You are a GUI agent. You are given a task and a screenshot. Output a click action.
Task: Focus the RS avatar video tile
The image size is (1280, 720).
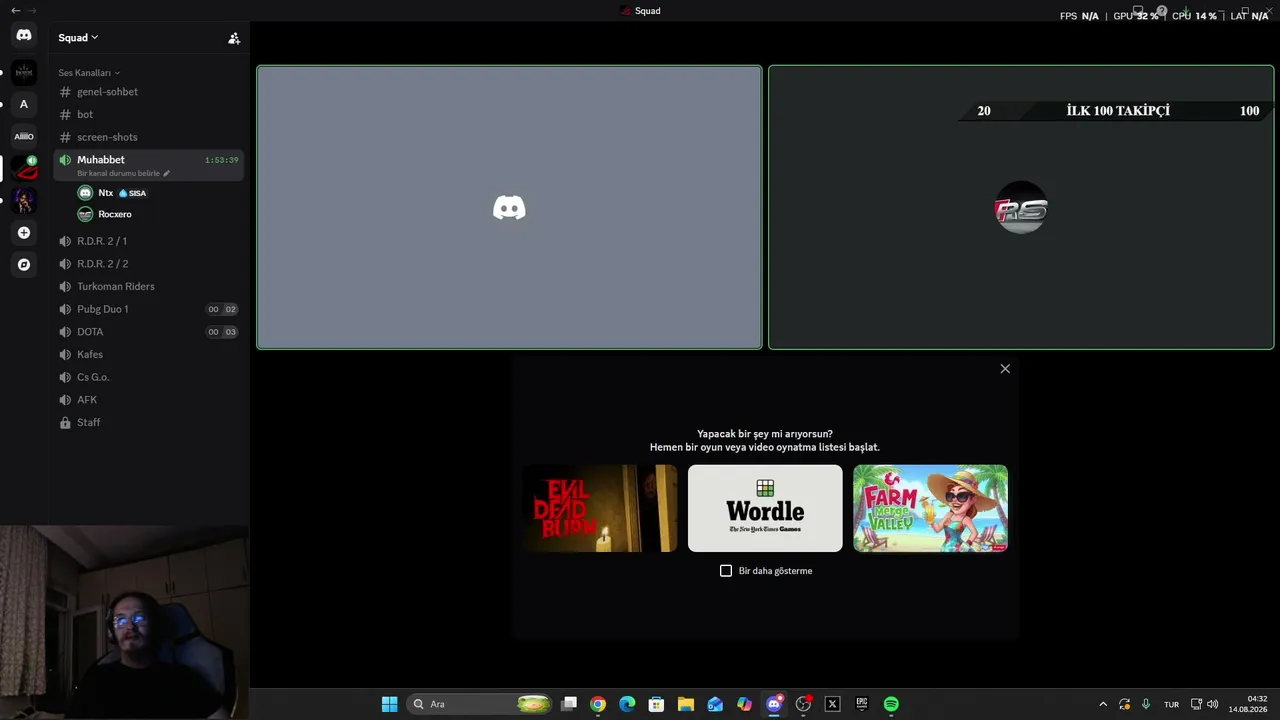[x=1021, y=207]
